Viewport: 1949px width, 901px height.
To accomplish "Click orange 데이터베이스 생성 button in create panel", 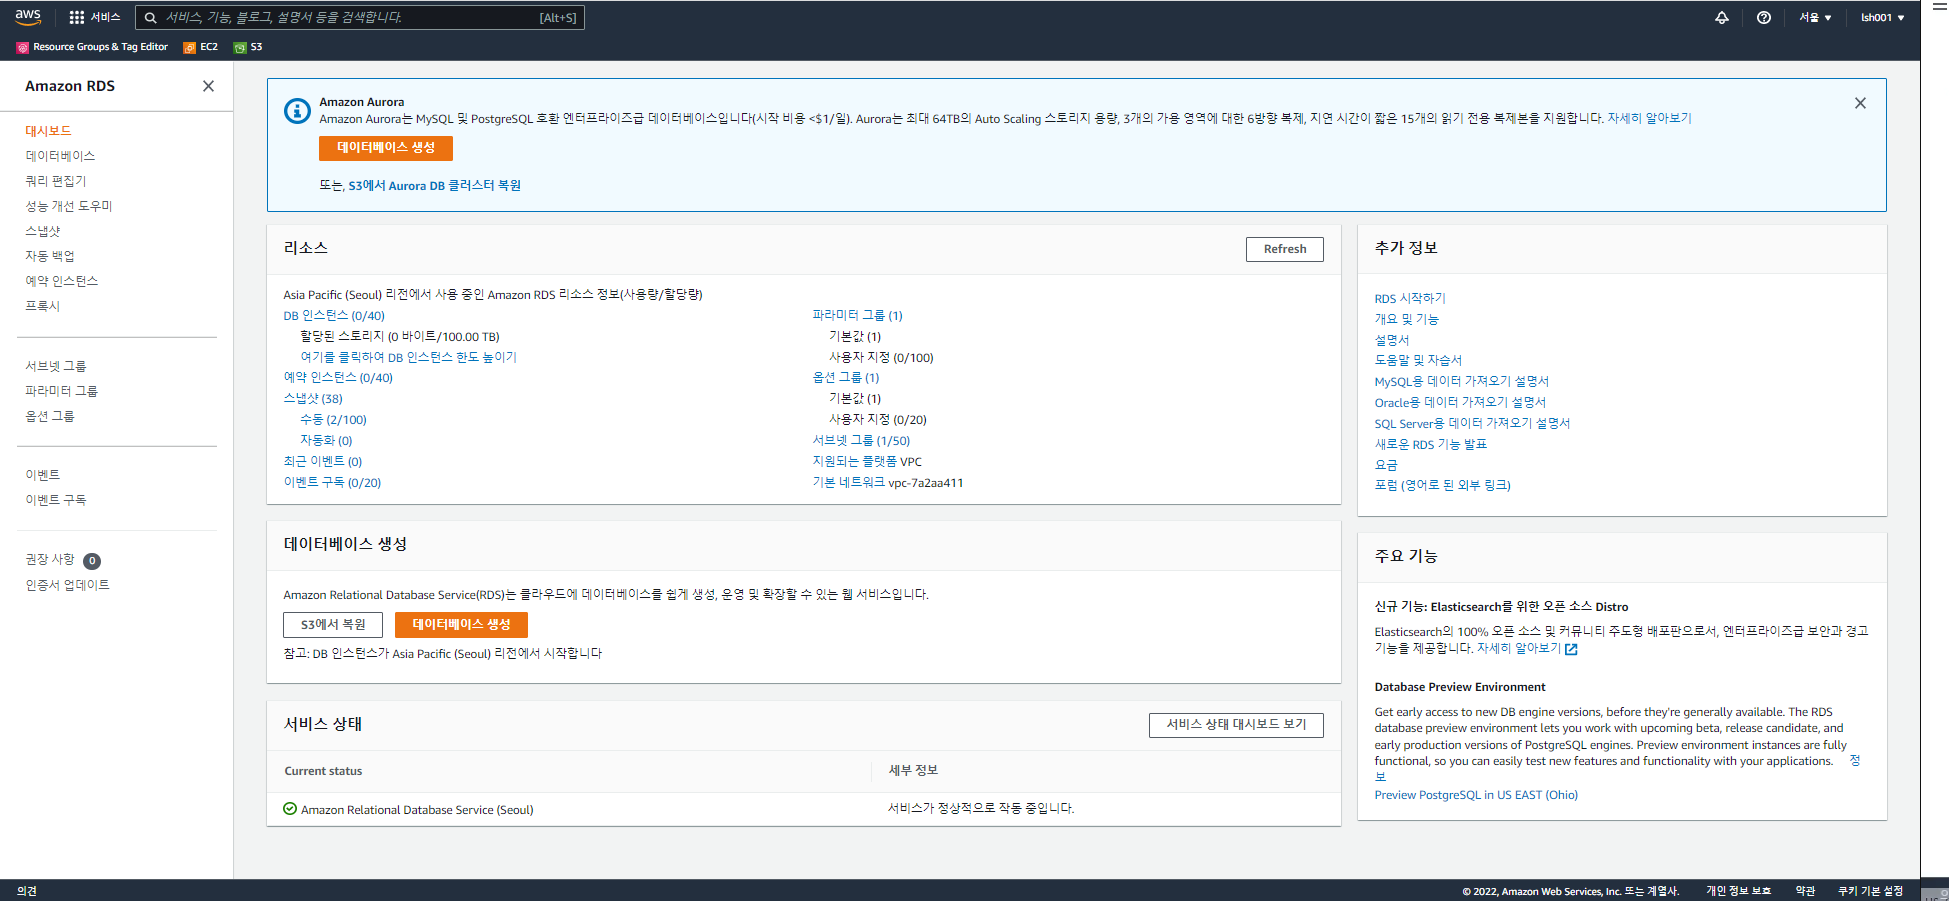I will click(461, 625).
